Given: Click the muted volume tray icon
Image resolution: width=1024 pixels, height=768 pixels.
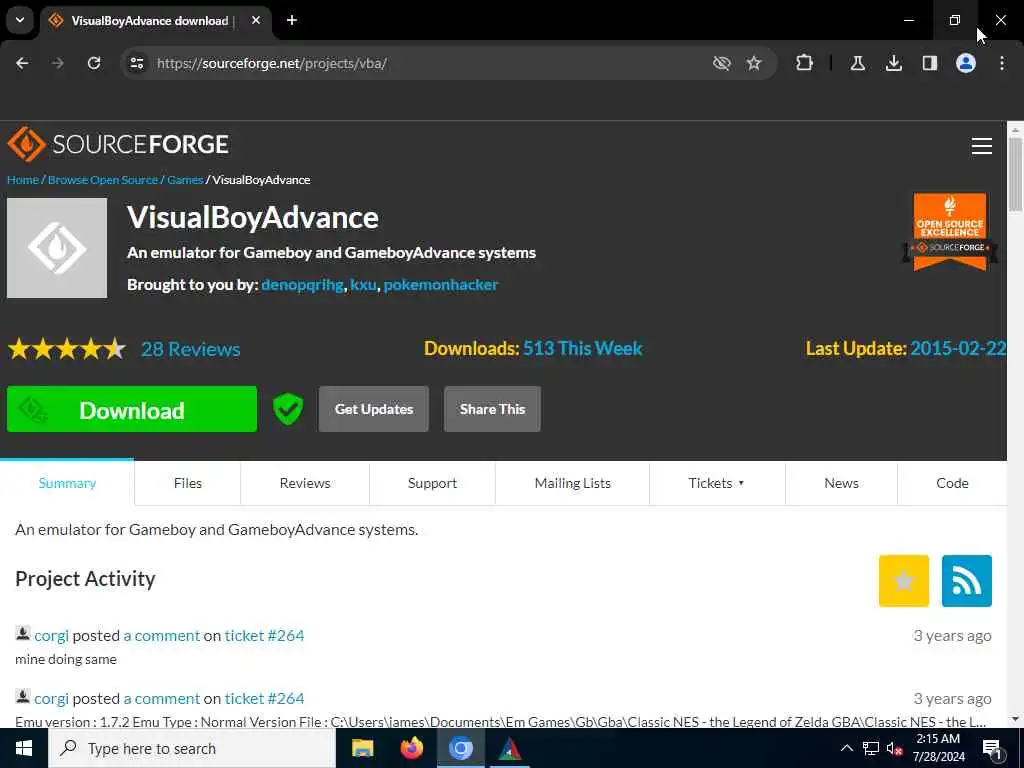Looking at the screenshot, I should [x=894, y=748].
